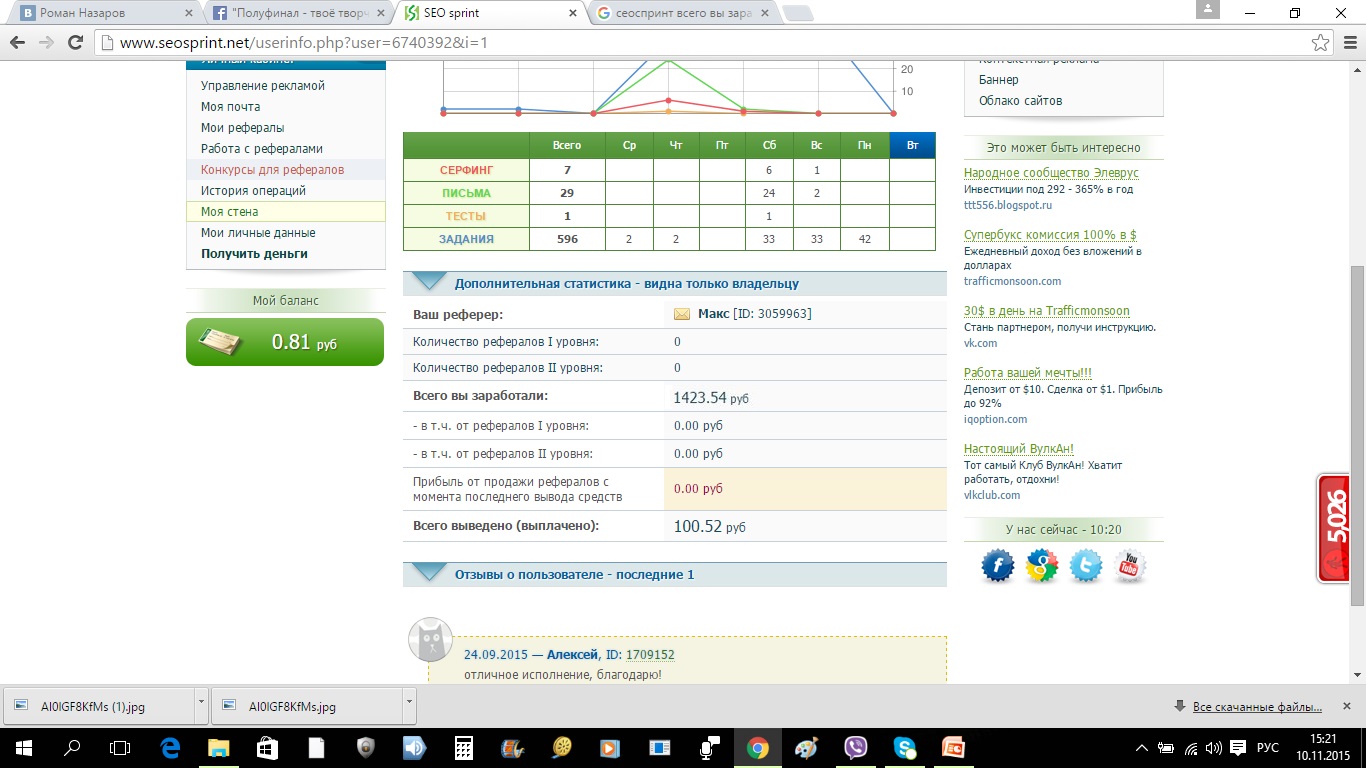The width and height of the screenshot is (1366, 768).
Task: Open Мои рефералы menu item
Action: 242,128
